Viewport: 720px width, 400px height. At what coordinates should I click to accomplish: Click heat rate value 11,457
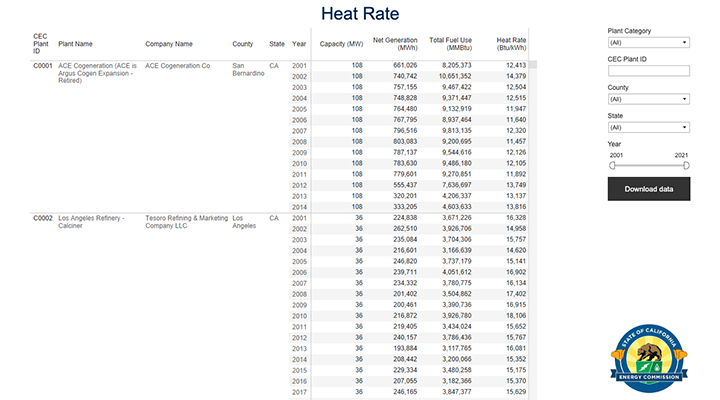click(516, 141)
